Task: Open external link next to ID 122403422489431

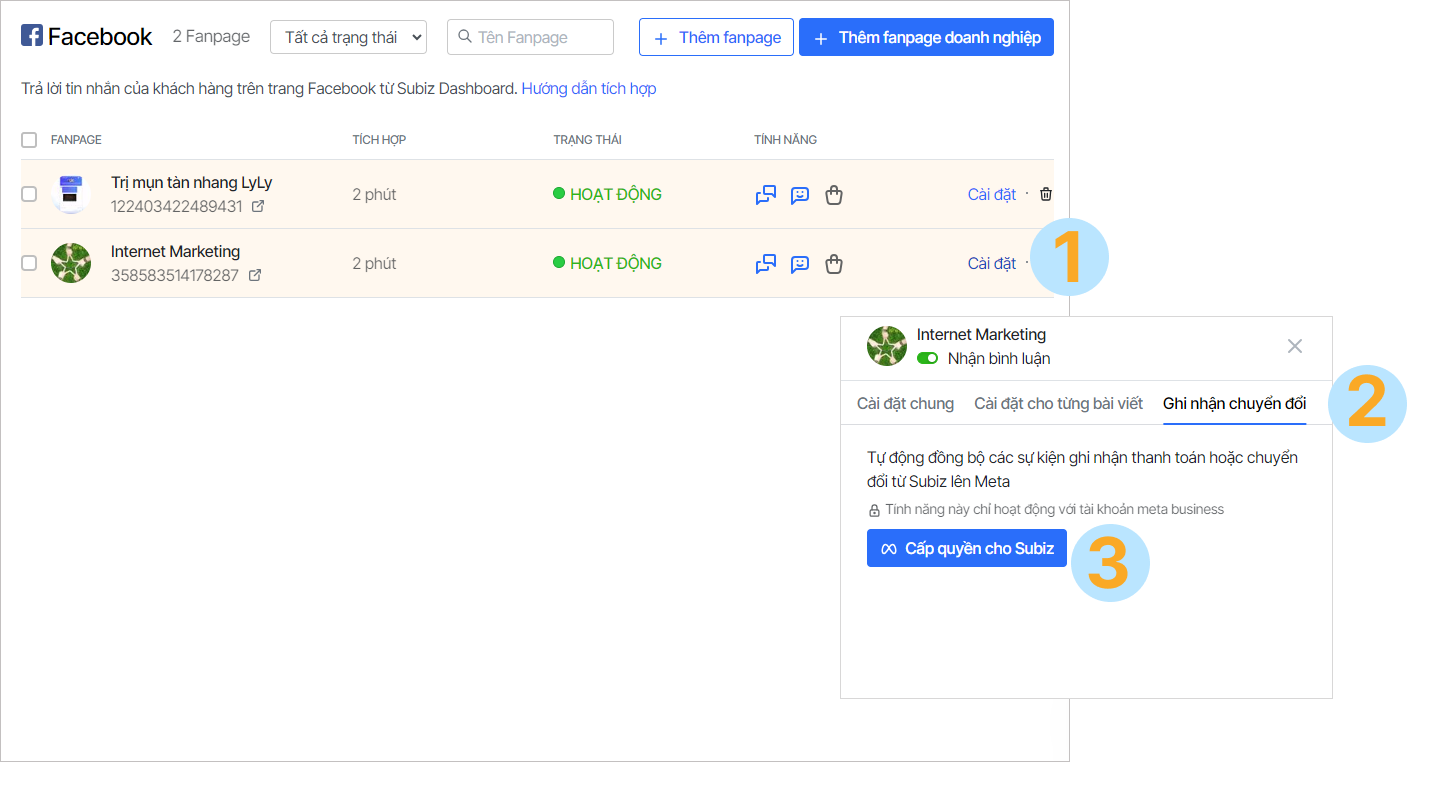Action: click(x=258, y=207)
